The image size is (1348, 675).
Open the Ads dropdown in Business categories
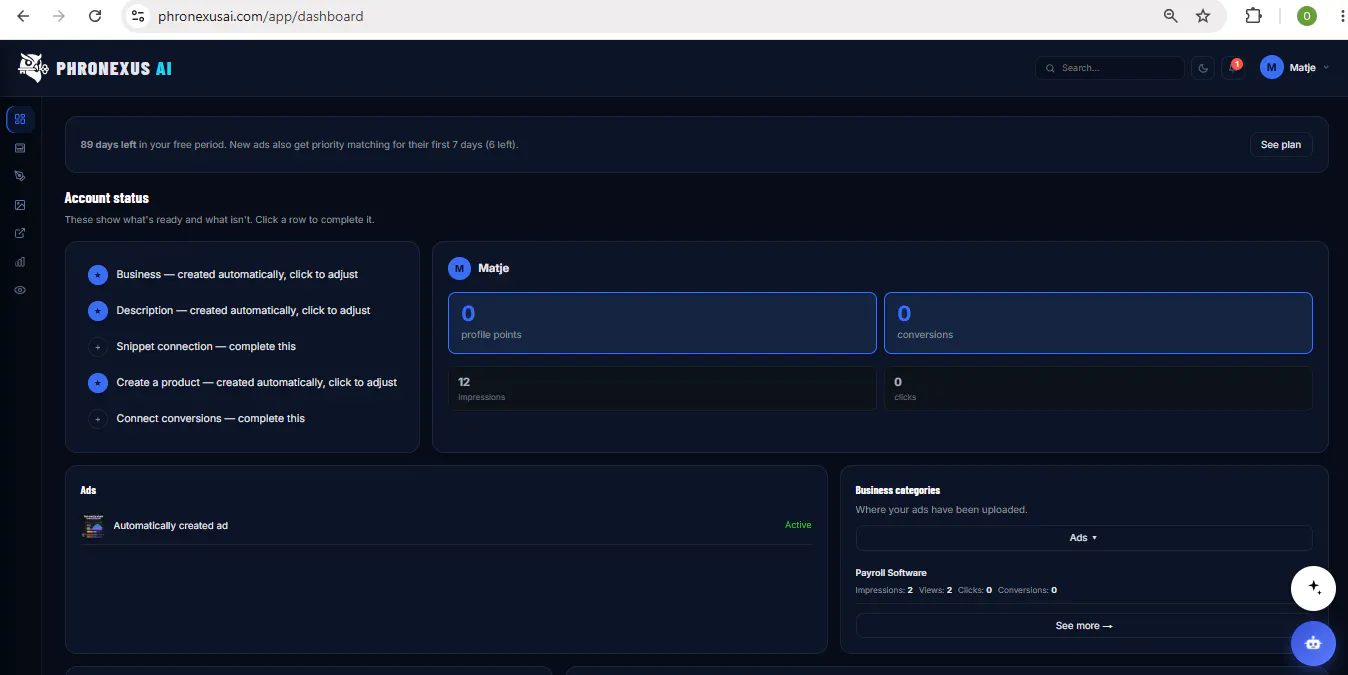(x=1084, y=537)
